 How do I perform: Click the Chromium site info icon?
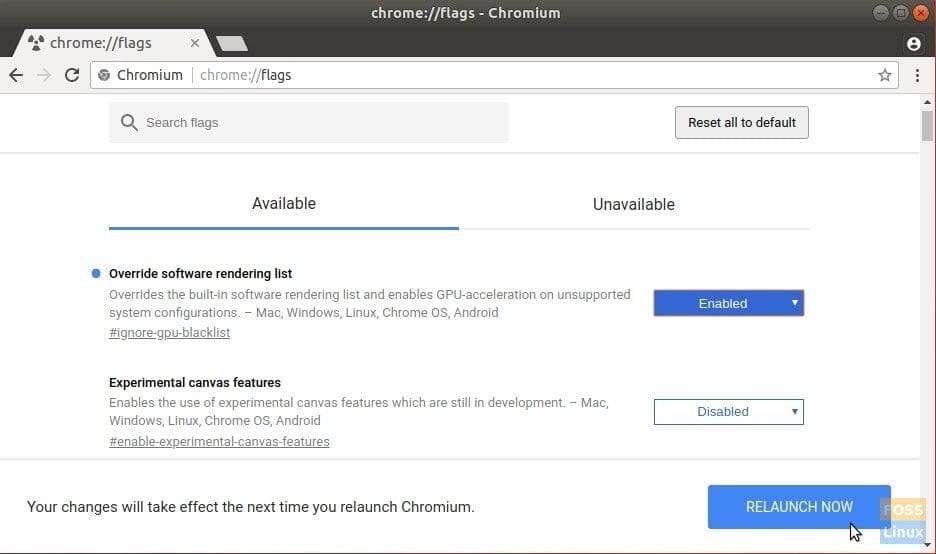(104, 75)
